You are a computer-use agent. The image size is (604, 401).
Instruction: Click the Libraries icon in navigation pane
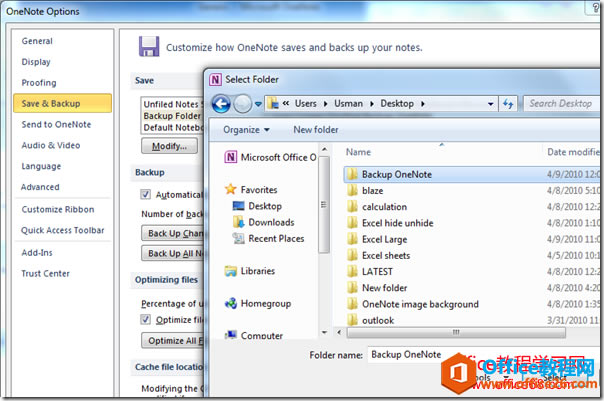click(x=230, y=271)
